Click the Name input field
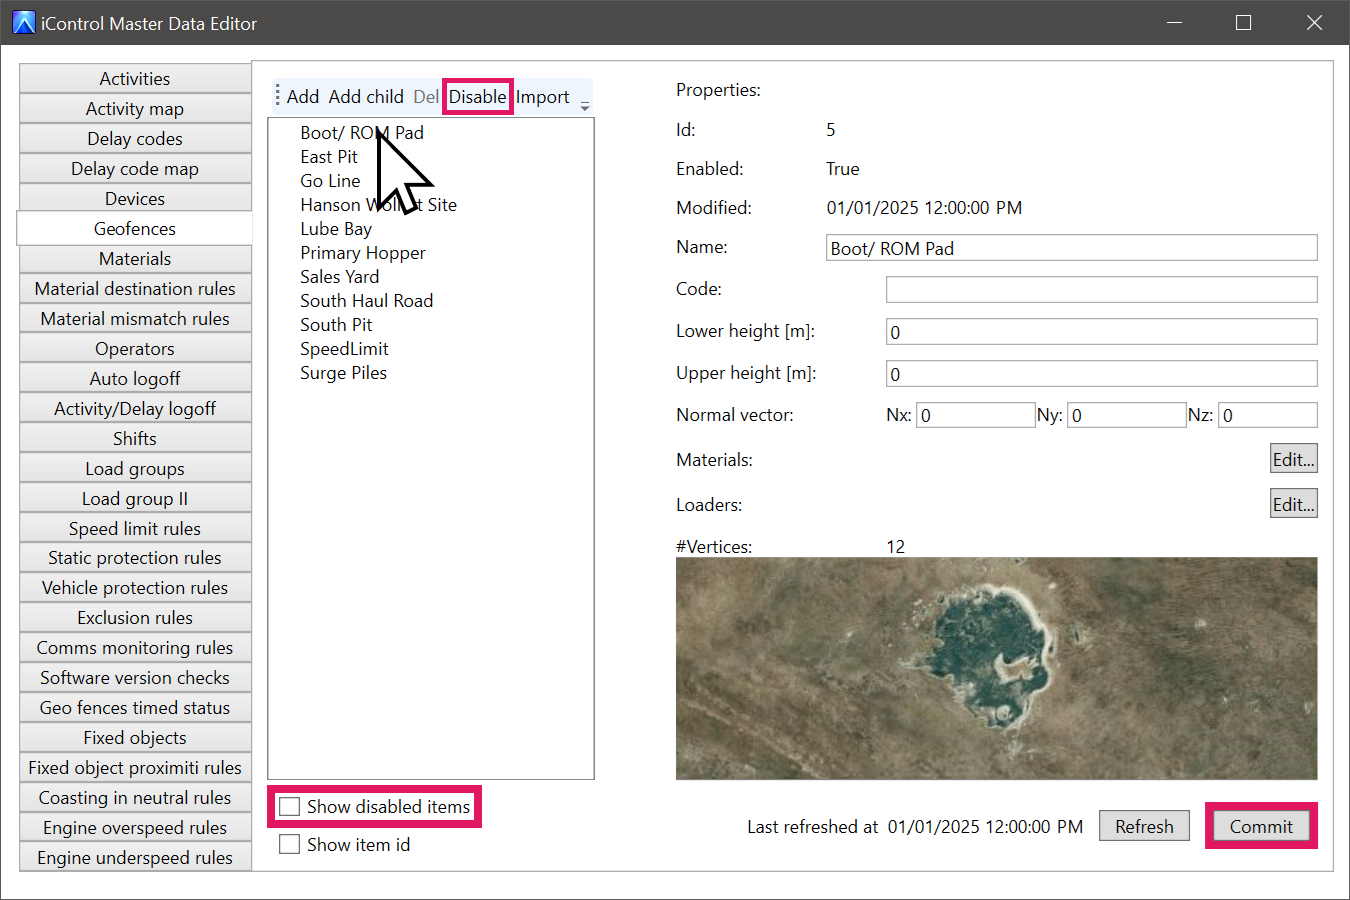 pyautogui.click(x=1072, y=248)
